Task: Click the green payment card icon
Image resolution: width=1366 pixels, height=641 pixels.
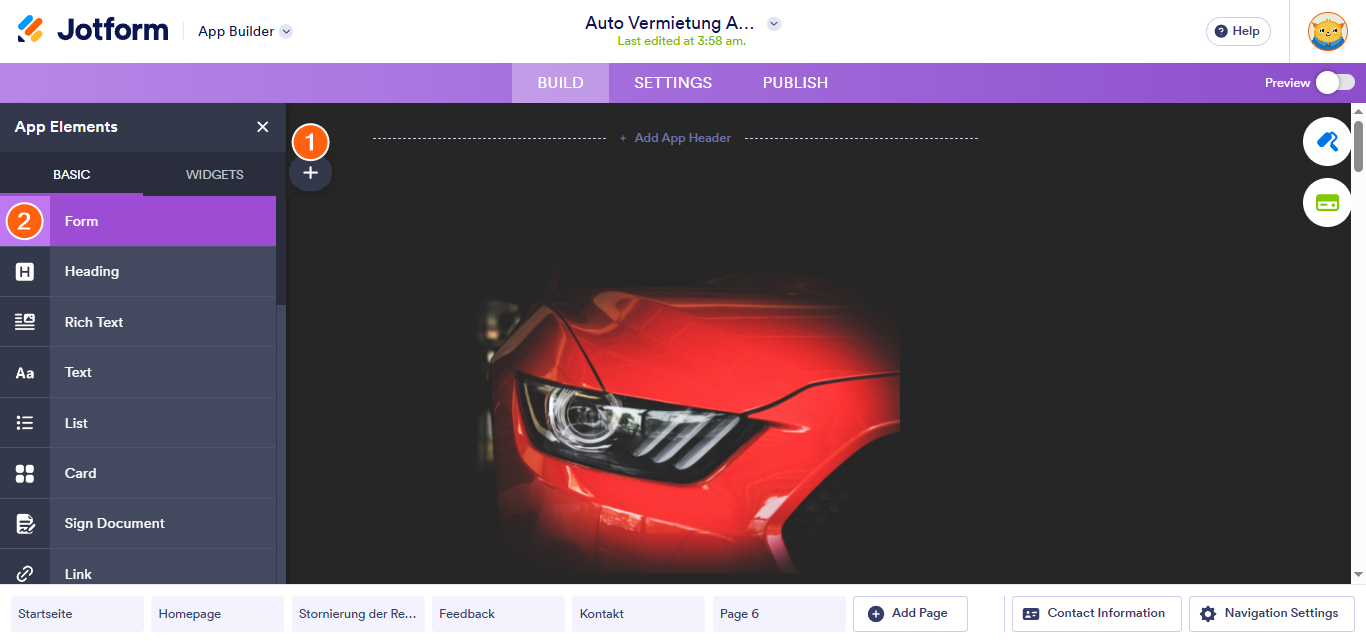Action: [x=1327, y=203]
